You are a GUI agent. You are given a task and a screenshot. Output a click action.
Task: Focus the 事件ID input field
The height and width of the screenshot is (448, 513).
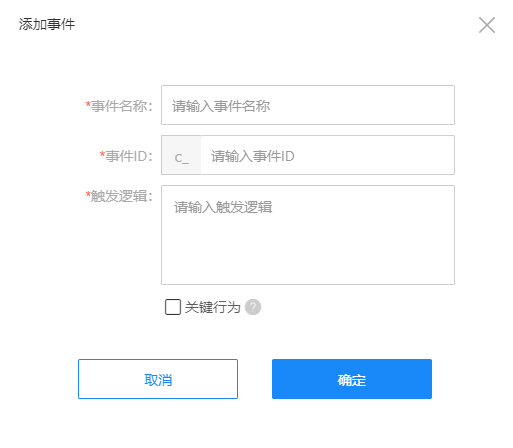(328, 155)
